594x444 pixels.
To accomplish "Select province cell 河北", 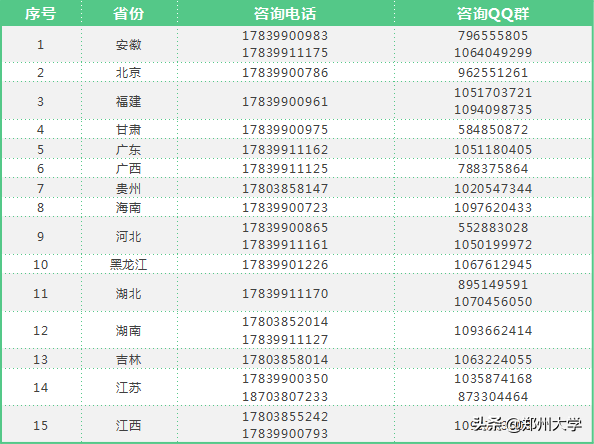I will coord(128,237).
